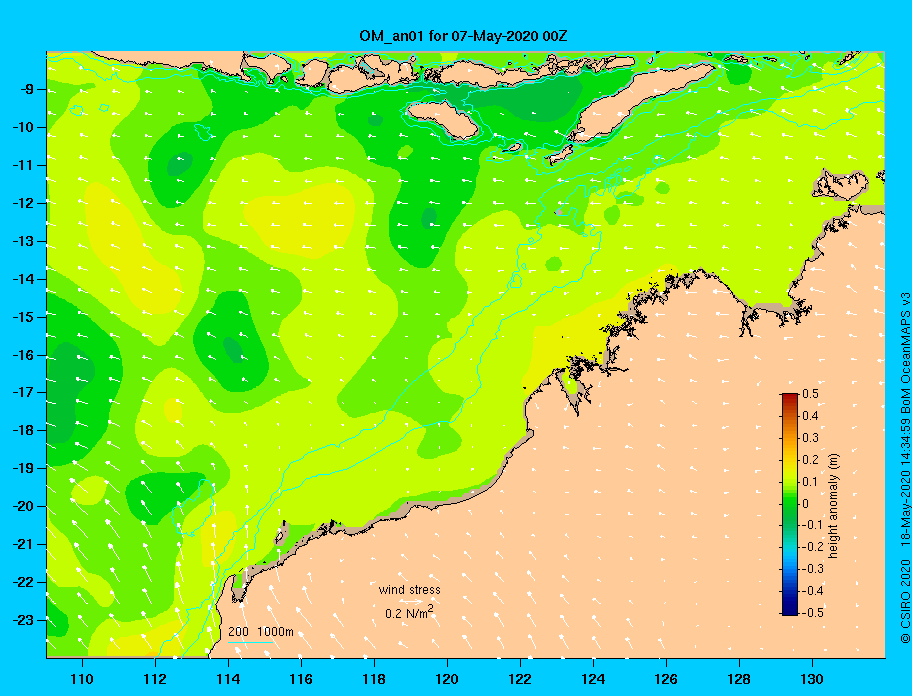Click the 'wind stress' legend label
The image size is (912, 696).
coord(409,590)
